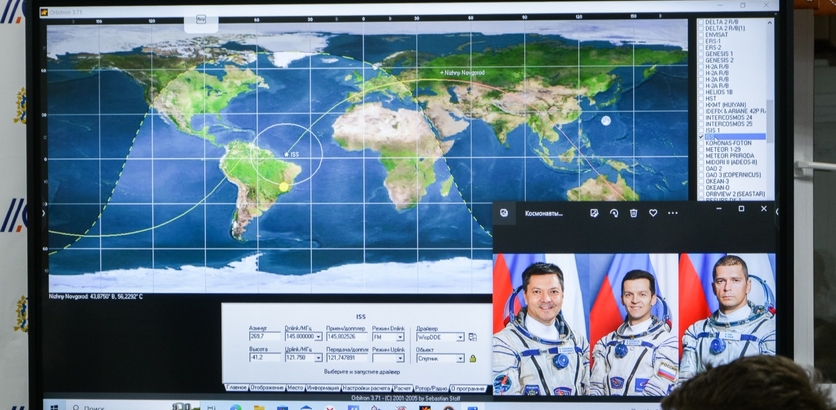
Task: Expand the Драйвер WispDDE dropdown
Action: (x=460, y=338)
